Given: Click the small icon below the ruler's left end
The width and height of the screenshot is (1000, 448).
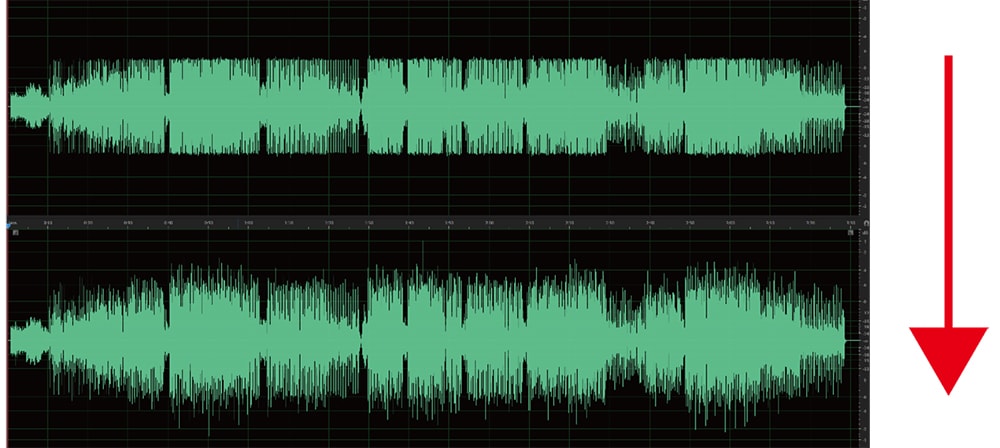Looking at the screenshot, I should click(x=15, y=231).
